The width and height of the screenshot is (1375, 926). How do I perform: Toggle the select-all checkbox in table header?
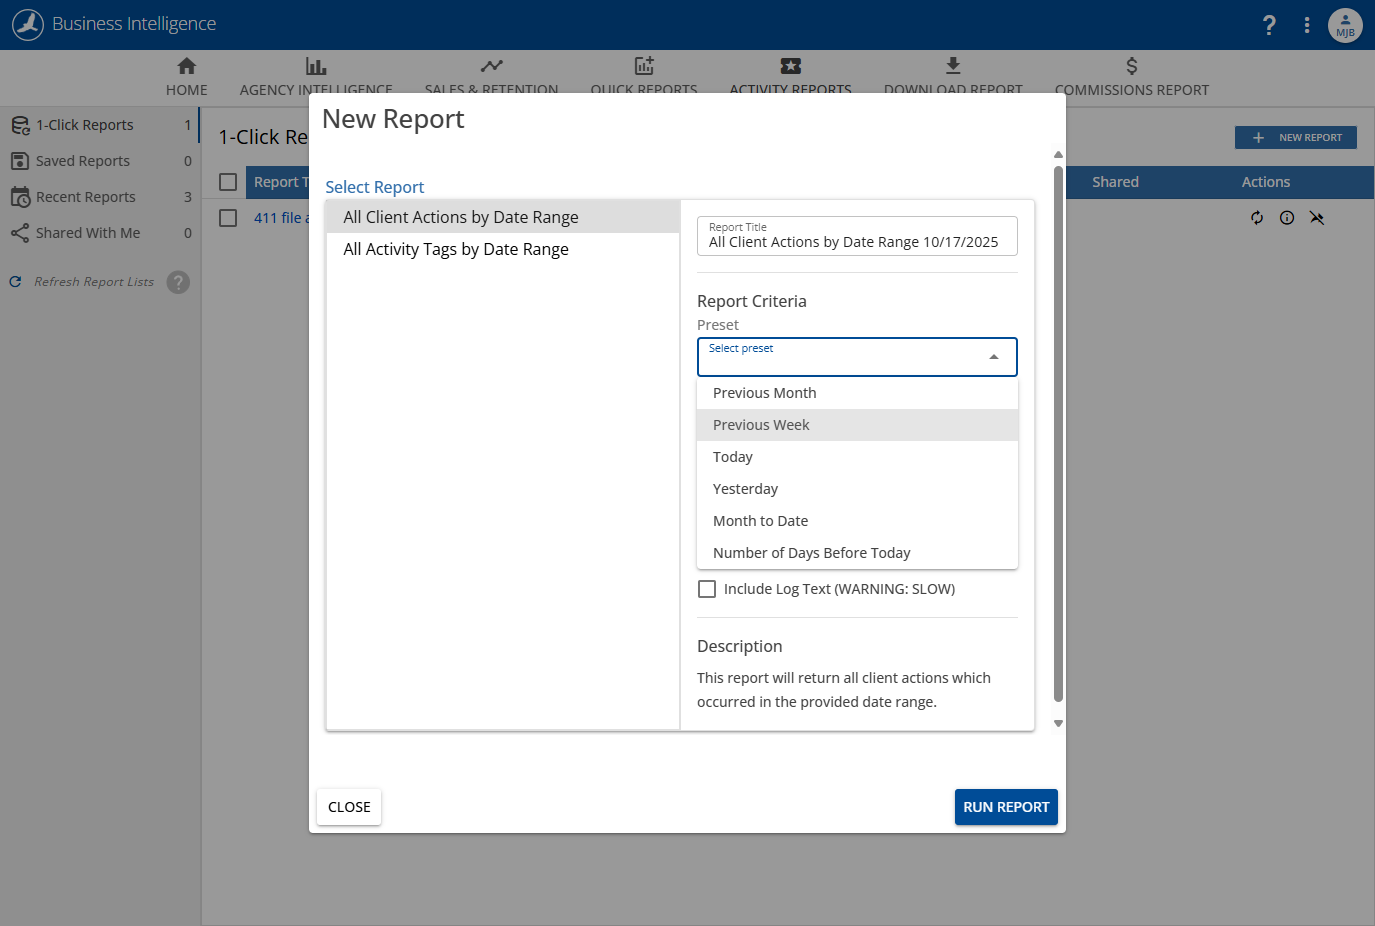(x=228, y=182)
